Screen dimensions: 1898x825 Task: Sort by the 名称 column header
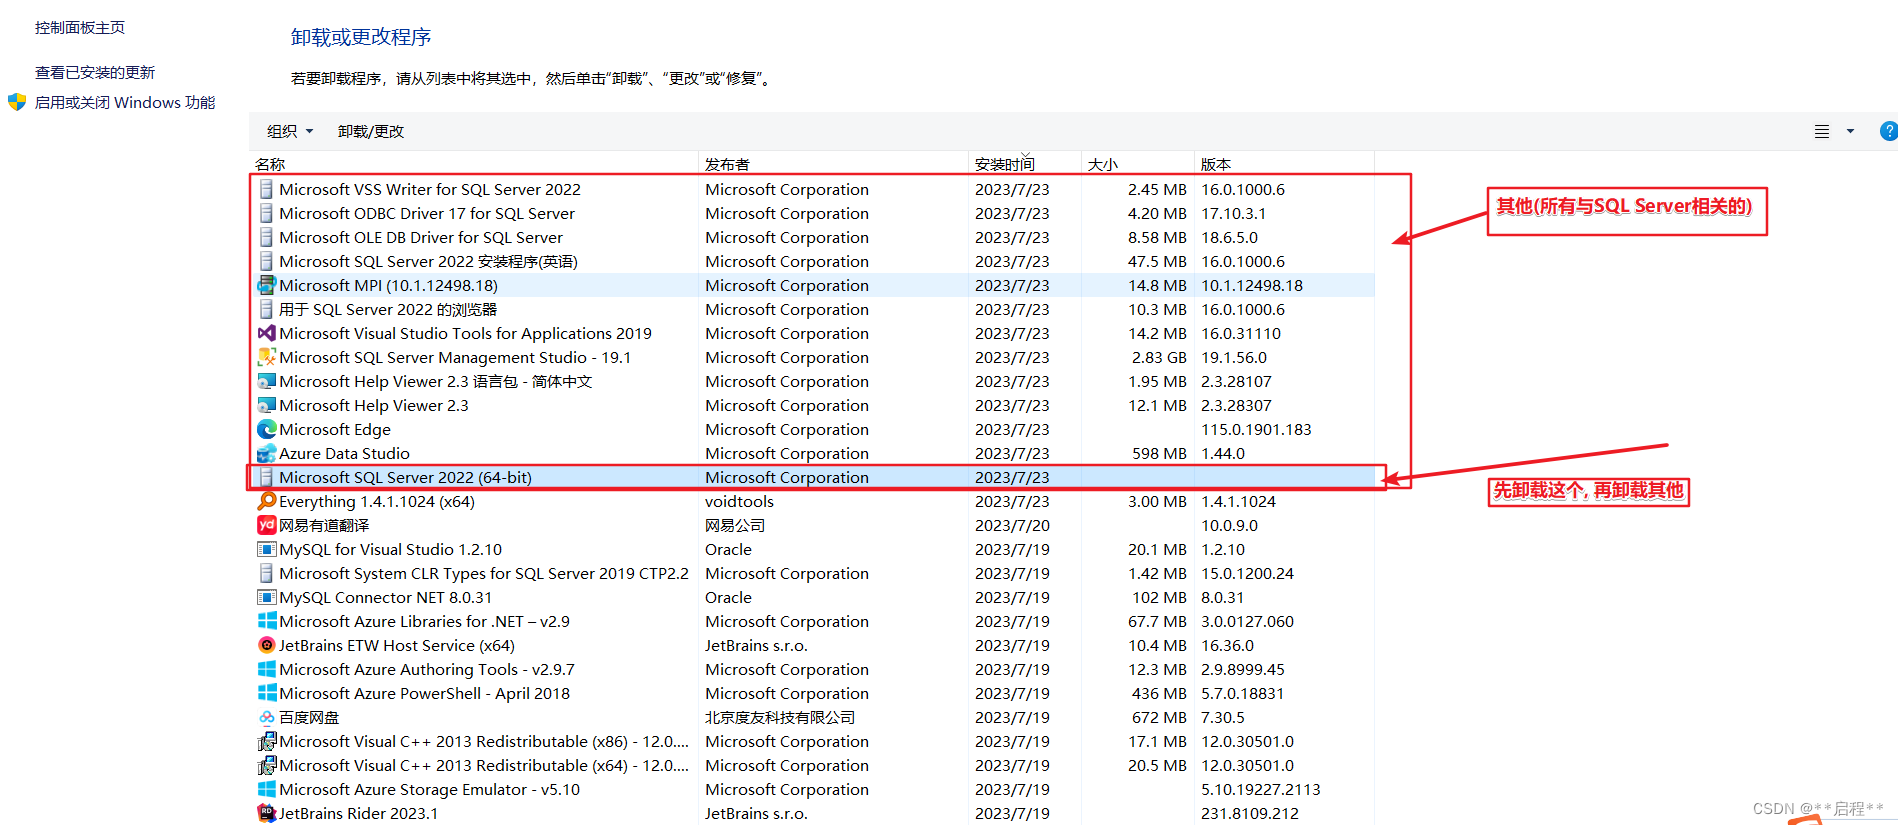270,164
